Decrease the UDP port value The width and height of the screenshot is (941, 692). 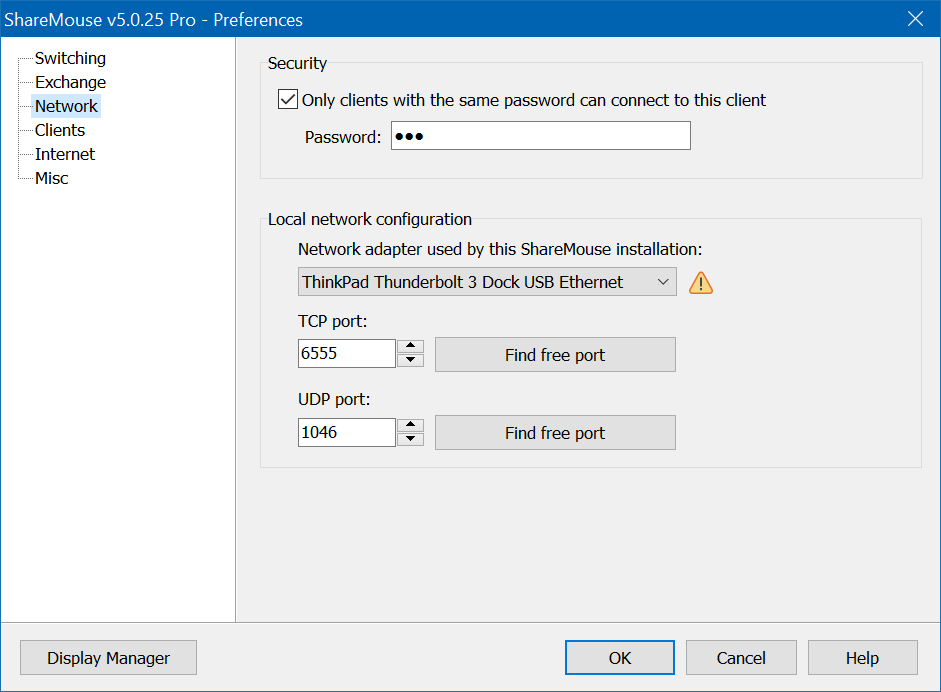411,439
